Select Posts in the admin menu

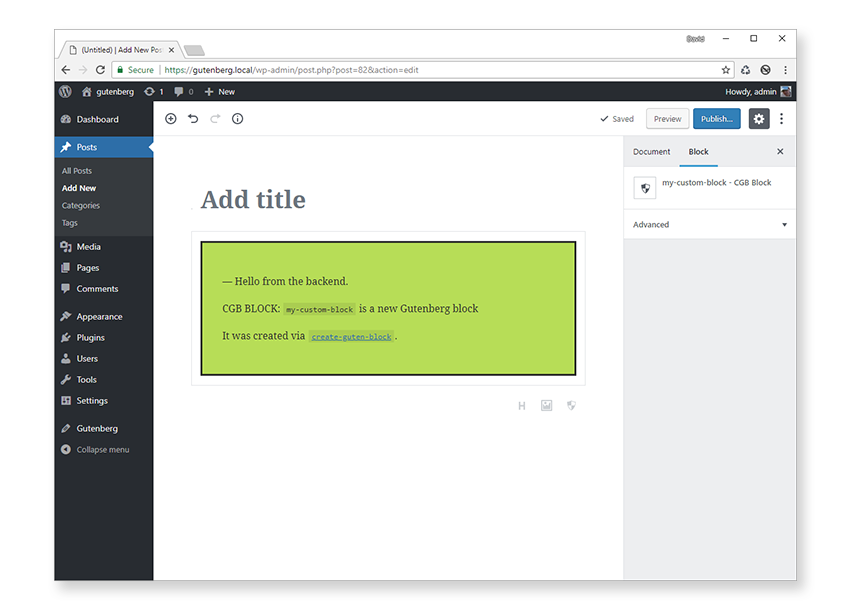click(104, 147)
